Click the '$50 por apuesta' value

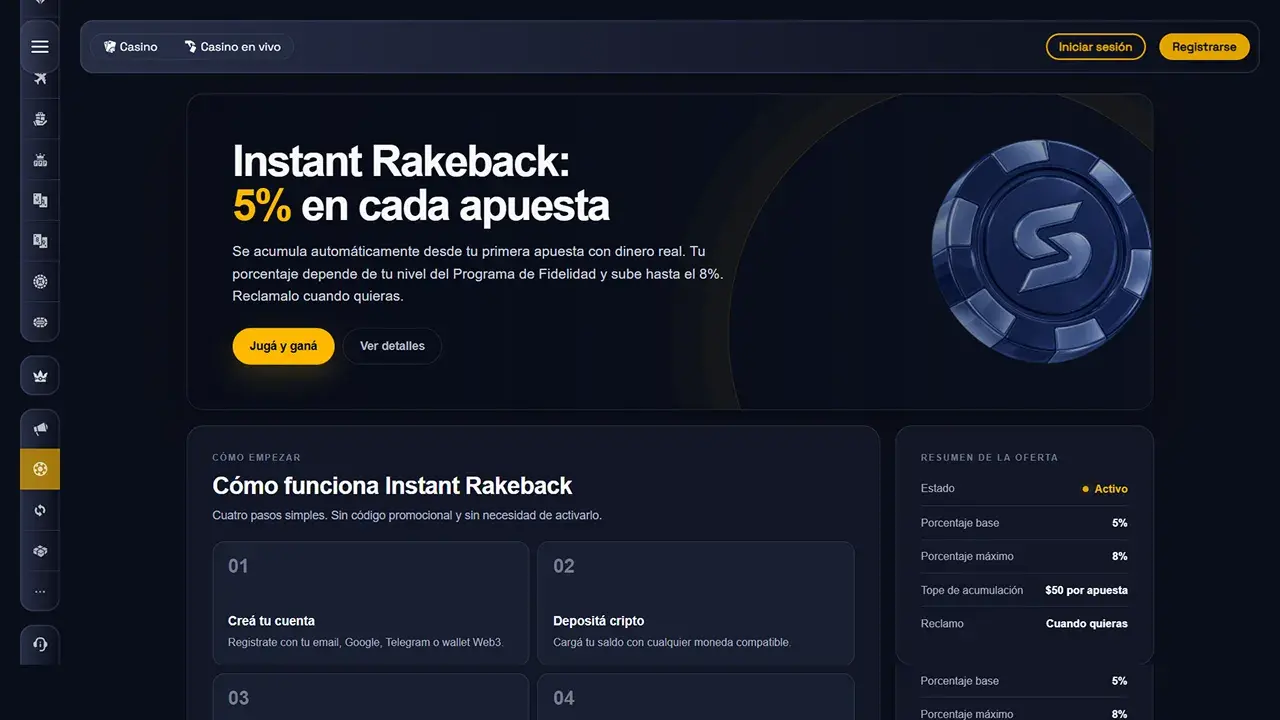pyautogui.click(x=1086, y=590)
